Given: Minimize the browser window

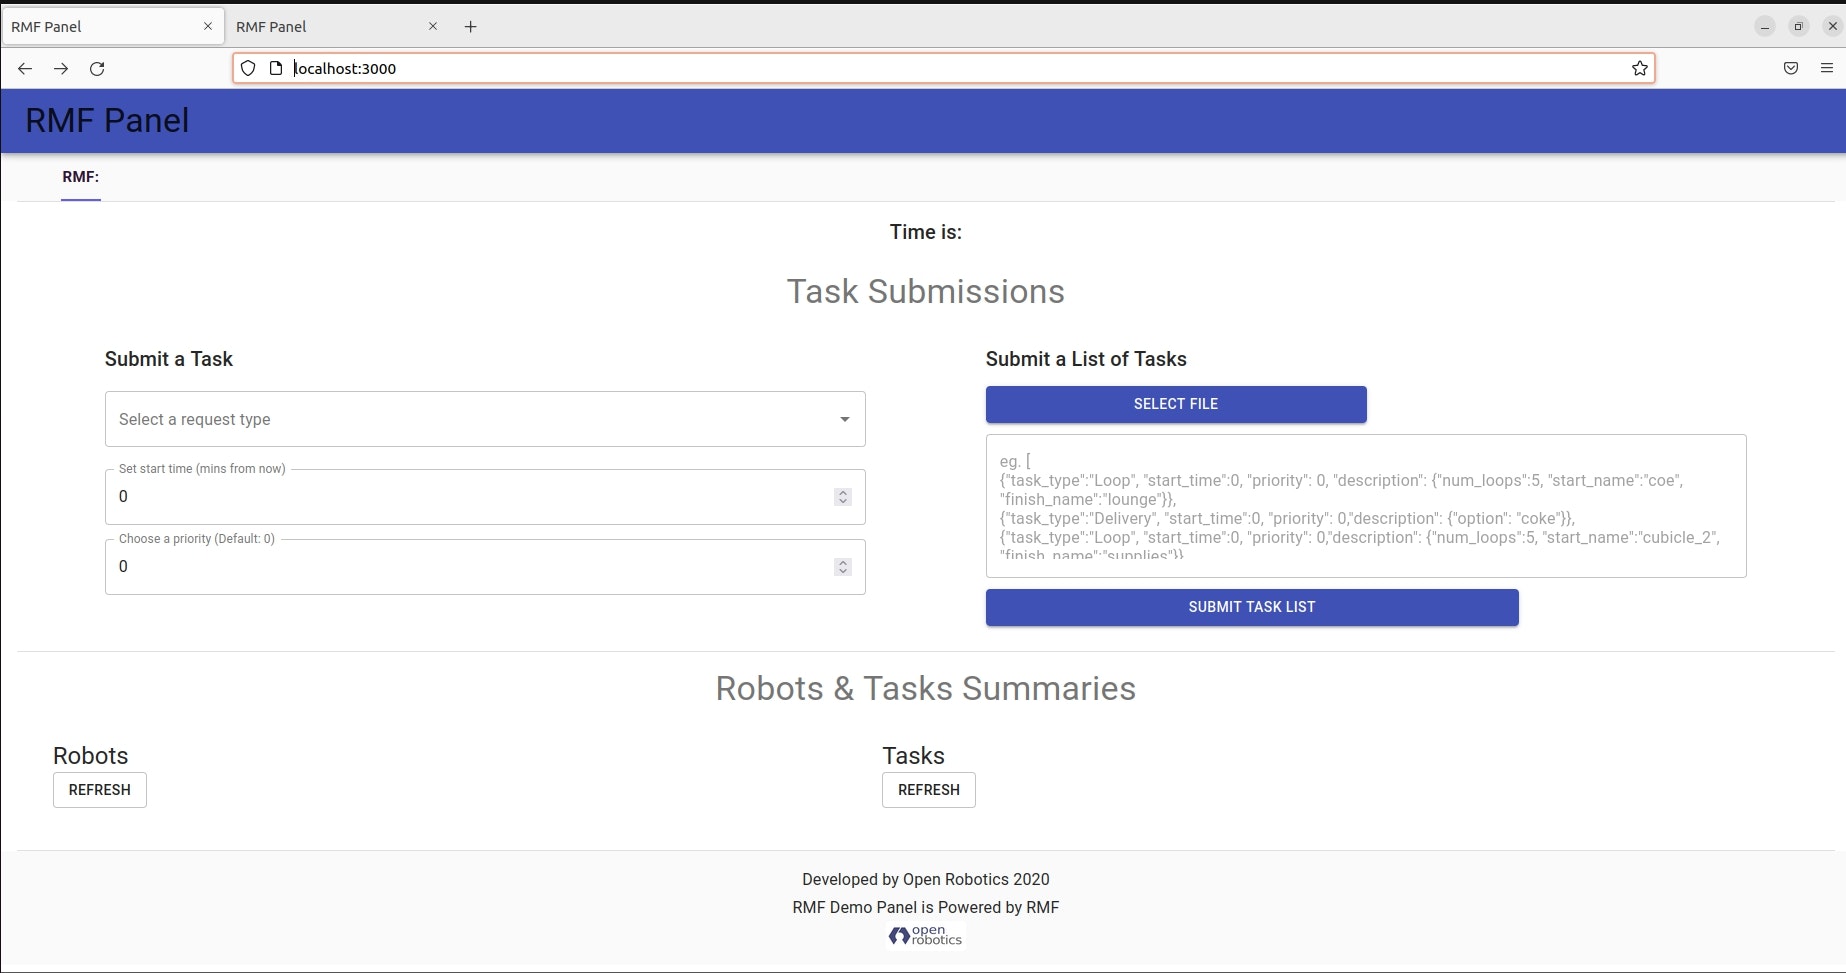Looking at the screenshot, I should coord(1765,27).
